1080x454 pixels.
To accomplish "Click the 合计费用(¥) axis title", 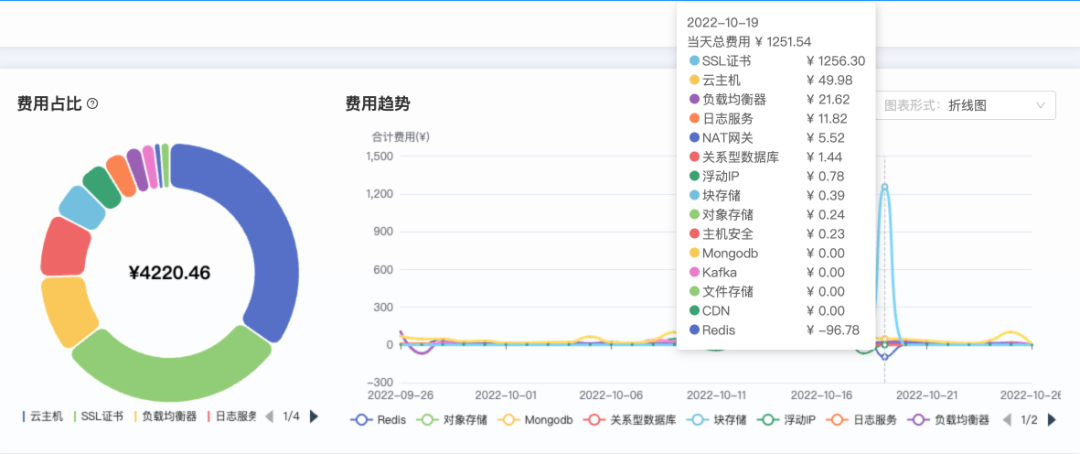I will coord(401,136).
